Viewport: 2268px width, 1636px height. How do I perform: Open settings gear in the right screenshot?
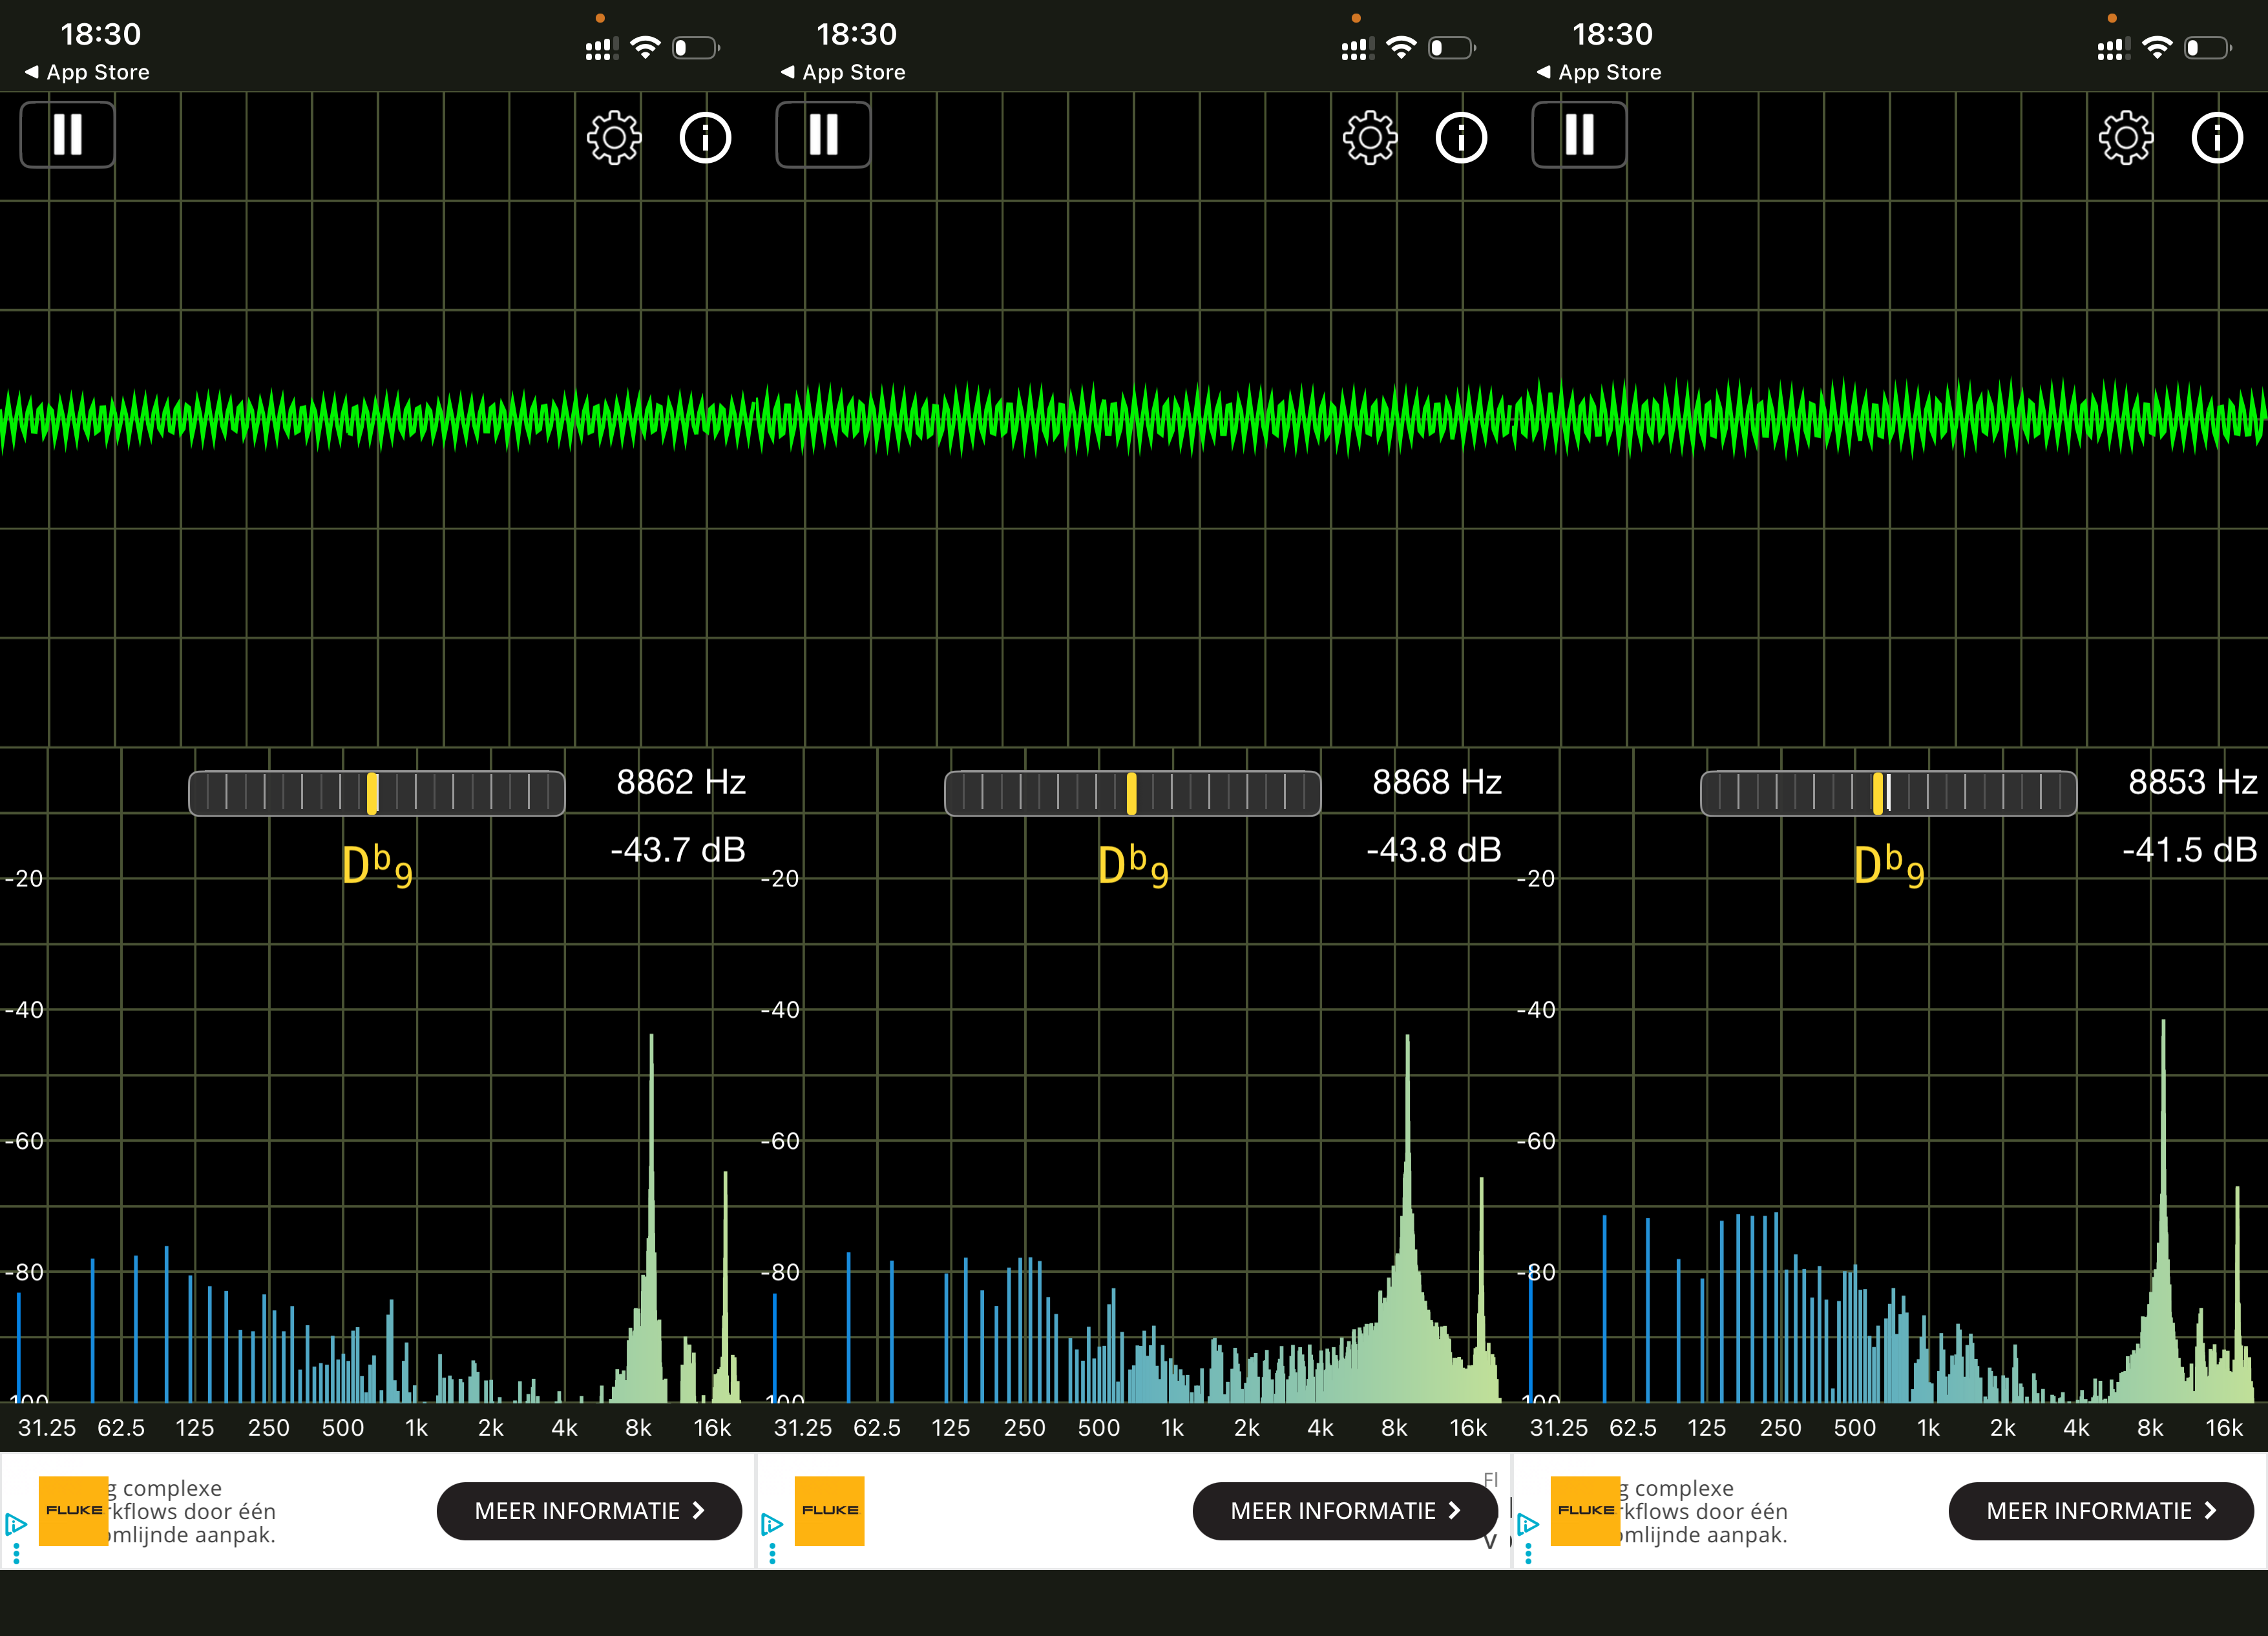tap(2125, 137)
